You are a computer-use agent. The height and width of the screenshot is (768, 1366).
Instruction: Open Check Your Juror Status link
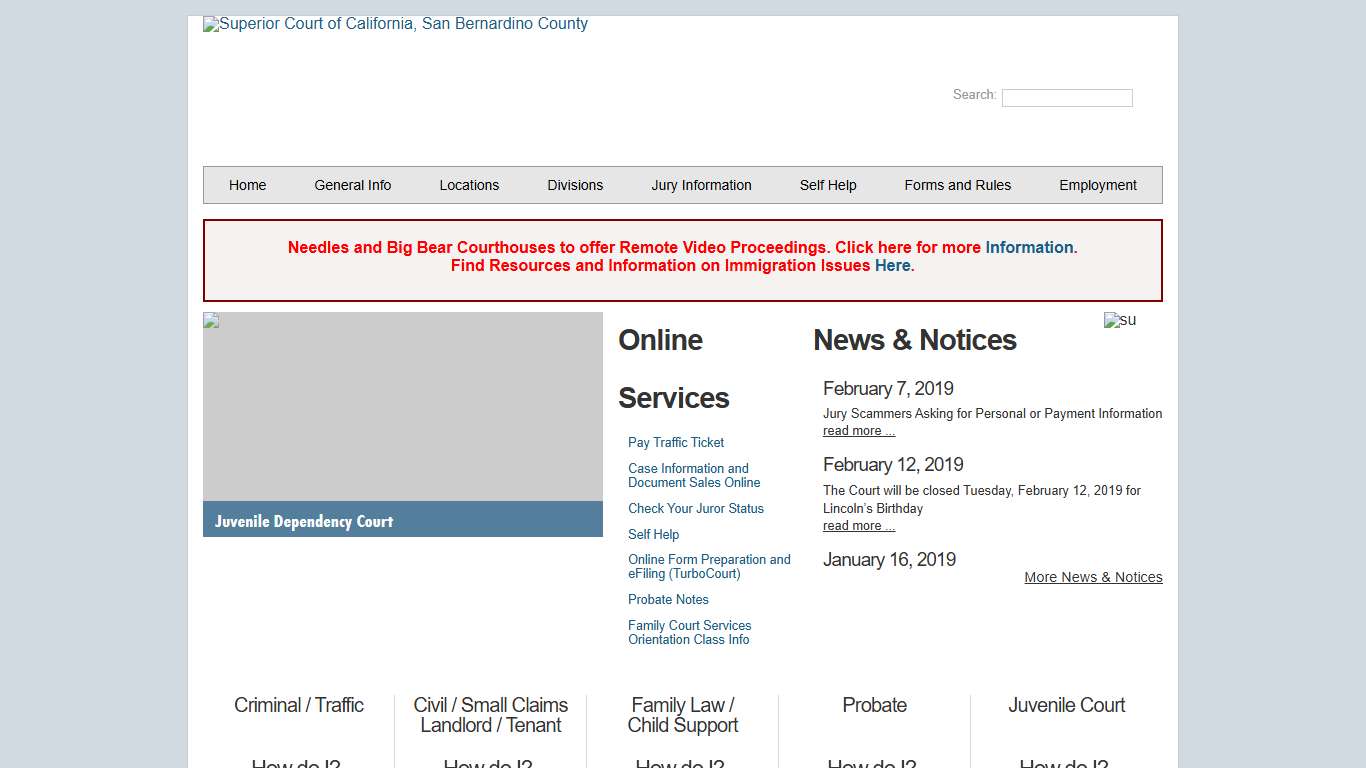point(695,508)
